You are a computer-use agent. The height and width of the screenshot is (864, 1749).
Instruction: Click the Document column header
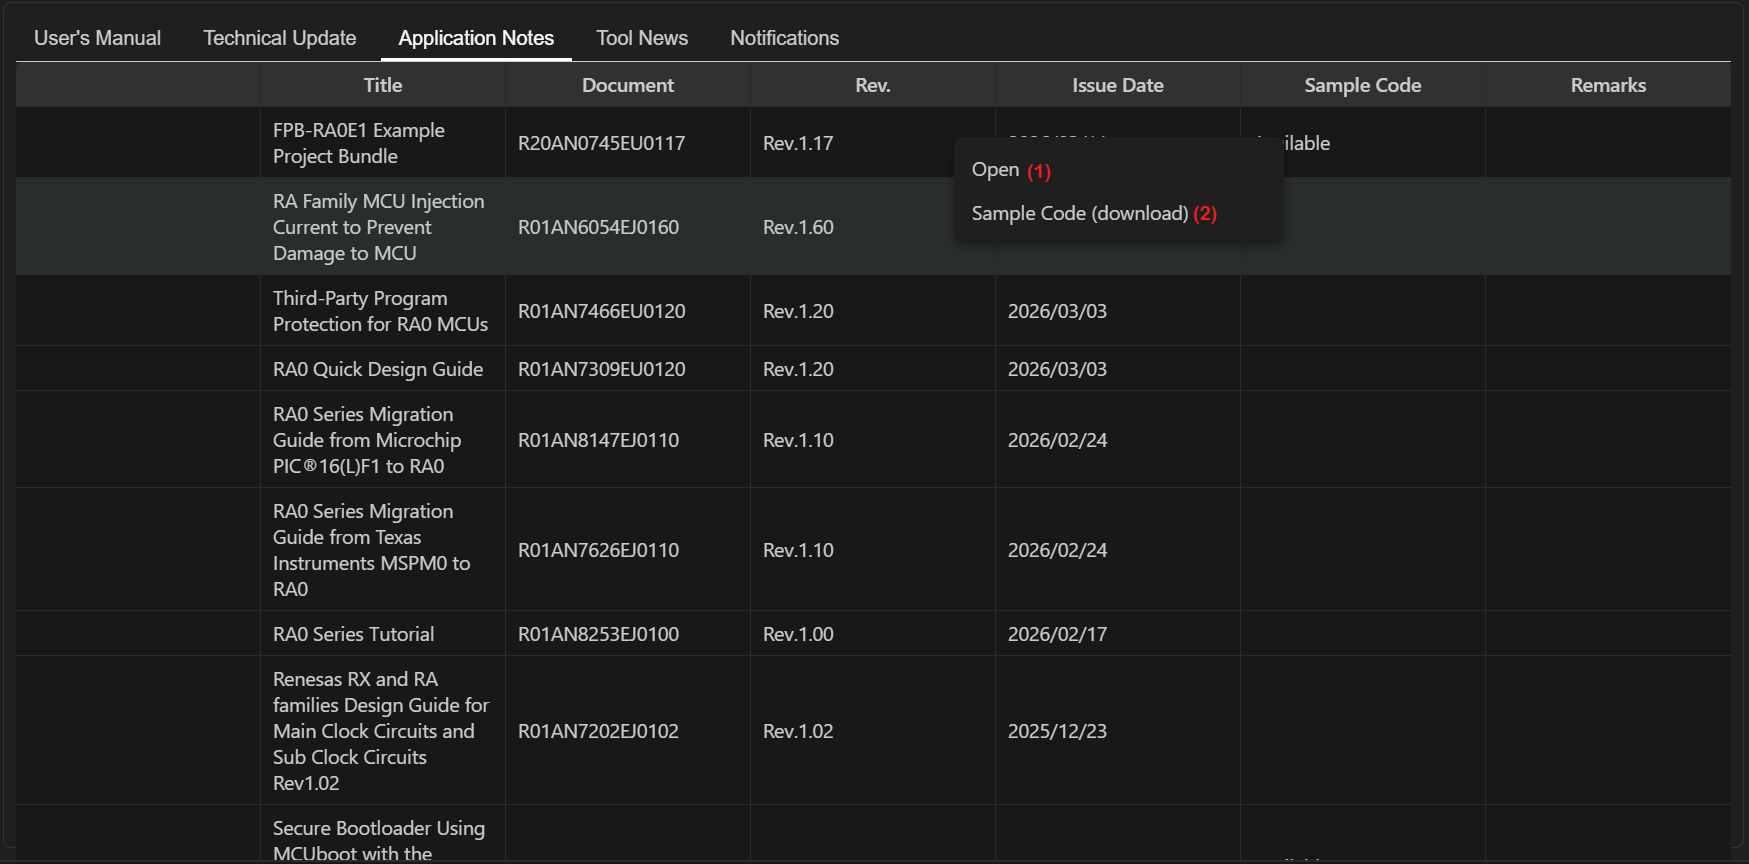[628, 85]
